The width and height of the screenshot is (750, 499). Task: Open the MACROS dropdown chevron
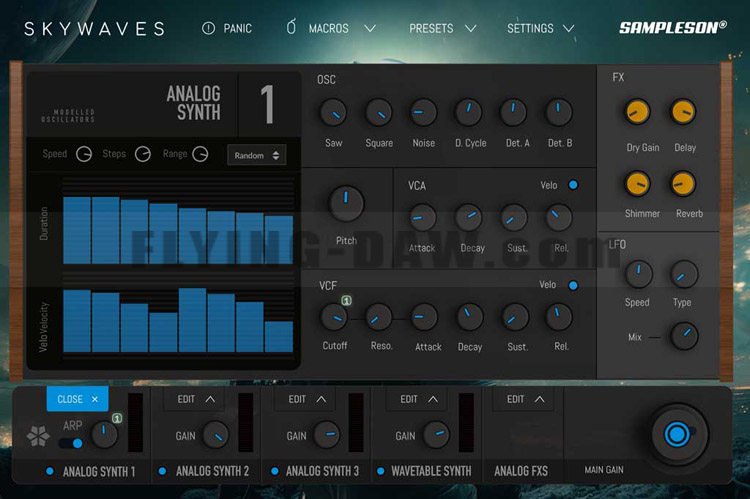(x=370, y=28)
